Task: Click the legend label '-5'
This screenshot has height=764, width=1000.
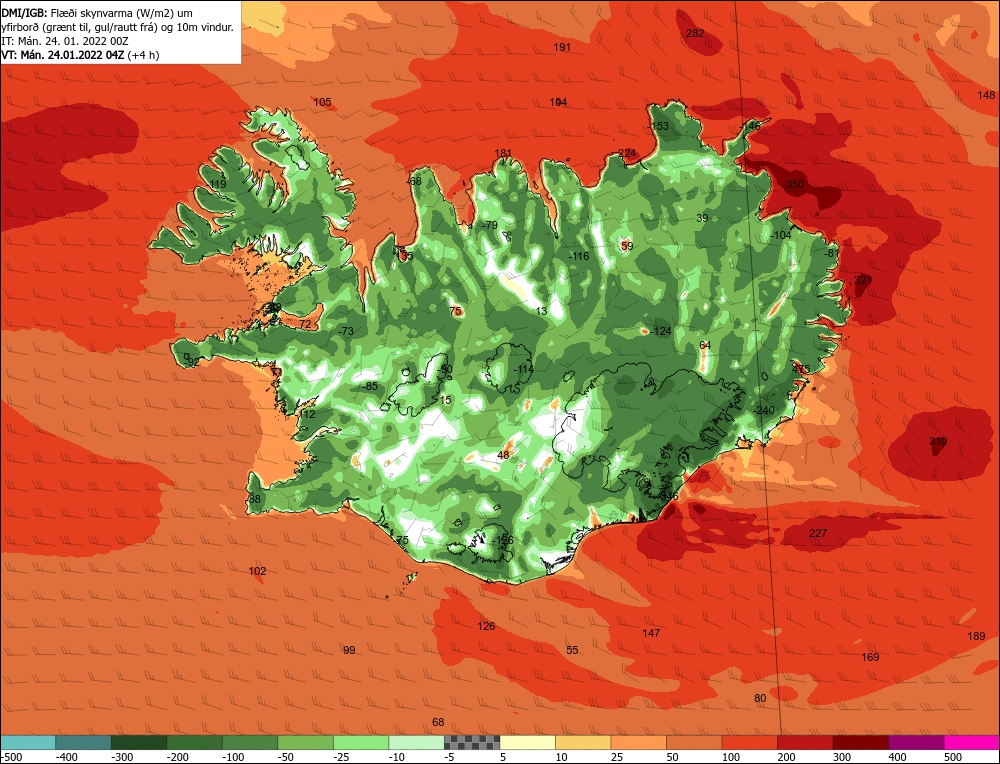Action: (x=450, y=757)
